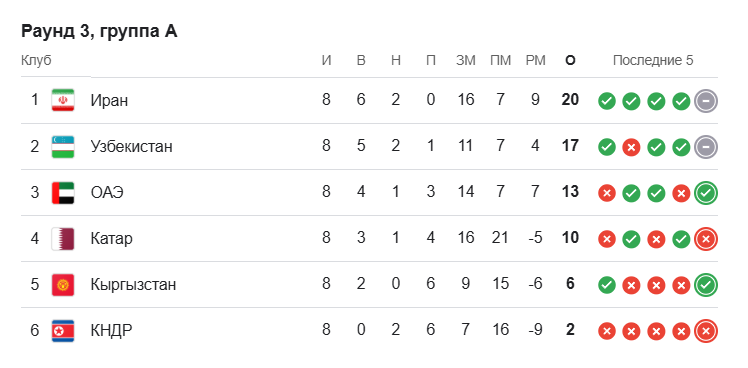Image resolution: width=748 pixels, height=368 pixels.
Task: Click the ОАЭ flag icon
Action: pyautogui.click(x=63, y=193)
